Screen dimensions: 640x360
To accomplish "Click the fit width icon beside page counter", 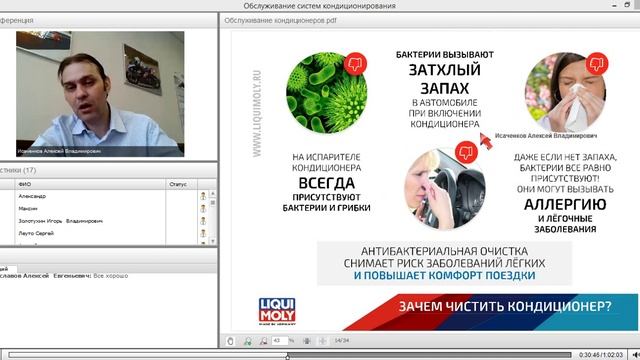I will coord(322,341).
